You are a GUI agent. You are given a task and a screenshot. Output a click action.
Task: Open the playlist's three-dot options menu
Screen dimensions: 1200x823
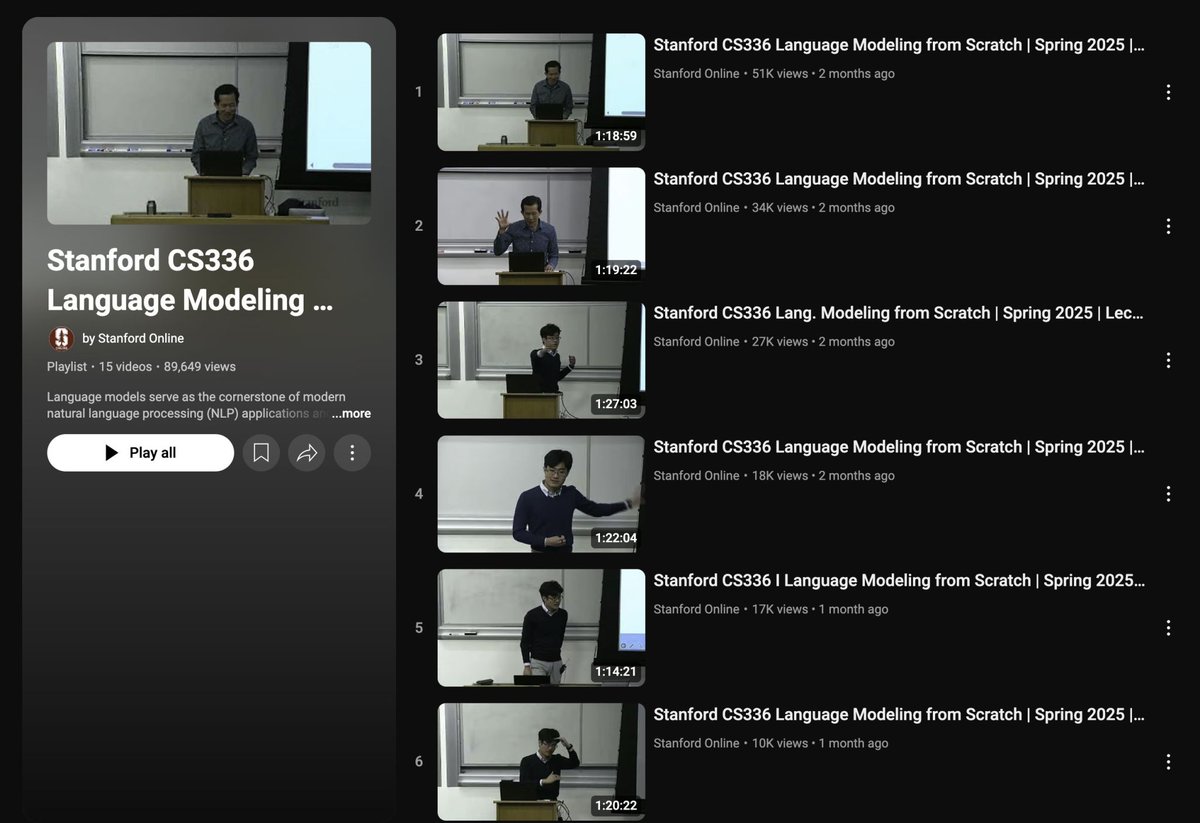pyautogui.click(x=353, y=452)
